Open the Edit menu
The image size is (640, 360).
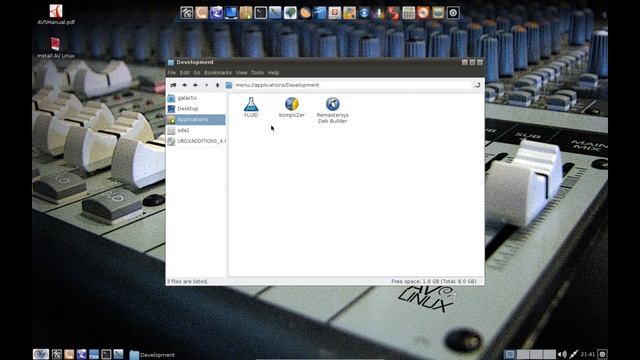[184, 73]
